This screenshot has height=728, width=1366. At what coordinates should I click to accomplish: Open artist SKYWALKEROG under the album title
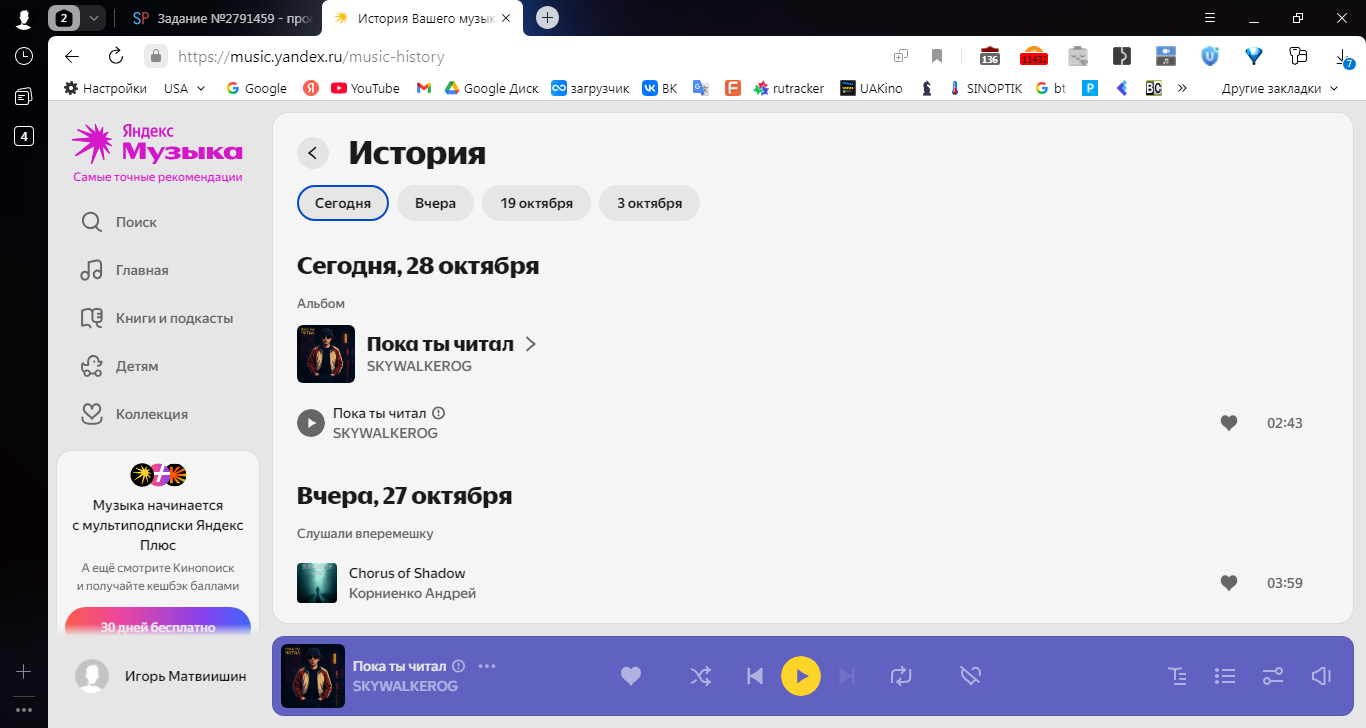click(419, 366)
